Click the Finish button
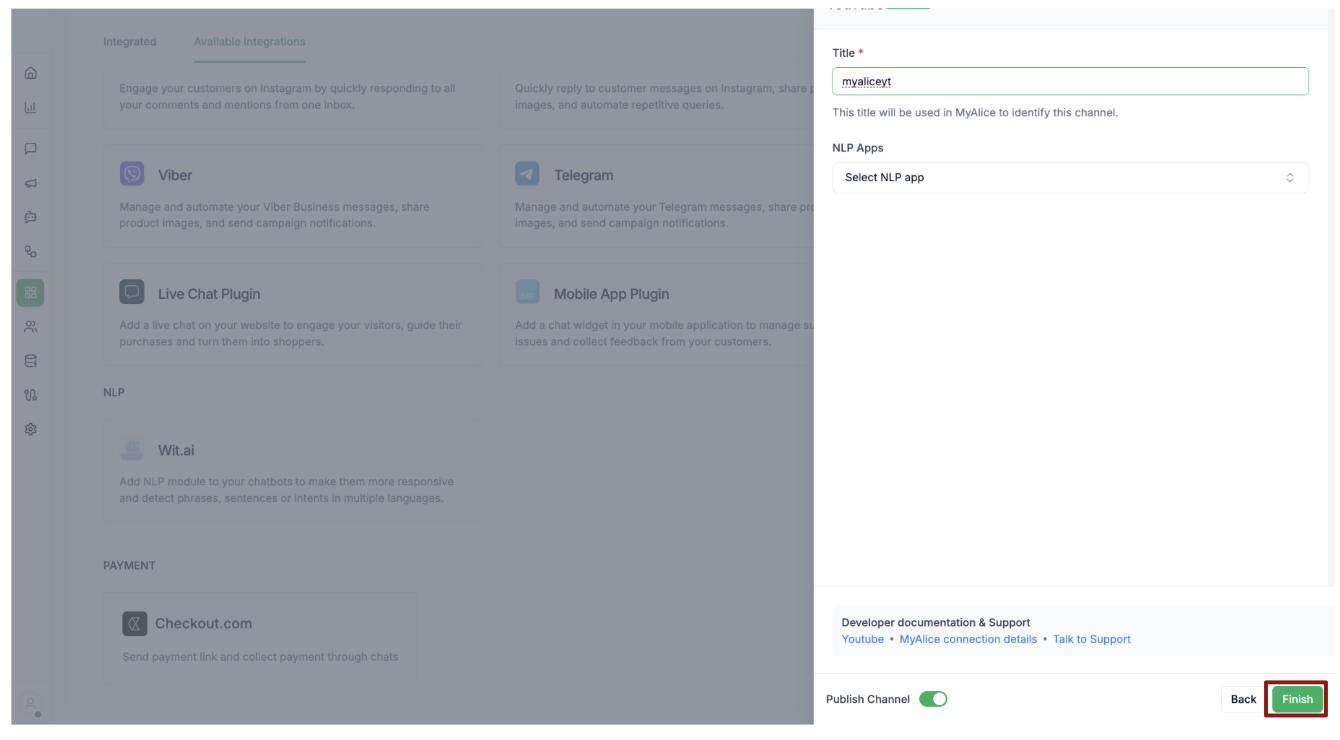Screen dimensions: 1340x740 tap(1297, 699)
